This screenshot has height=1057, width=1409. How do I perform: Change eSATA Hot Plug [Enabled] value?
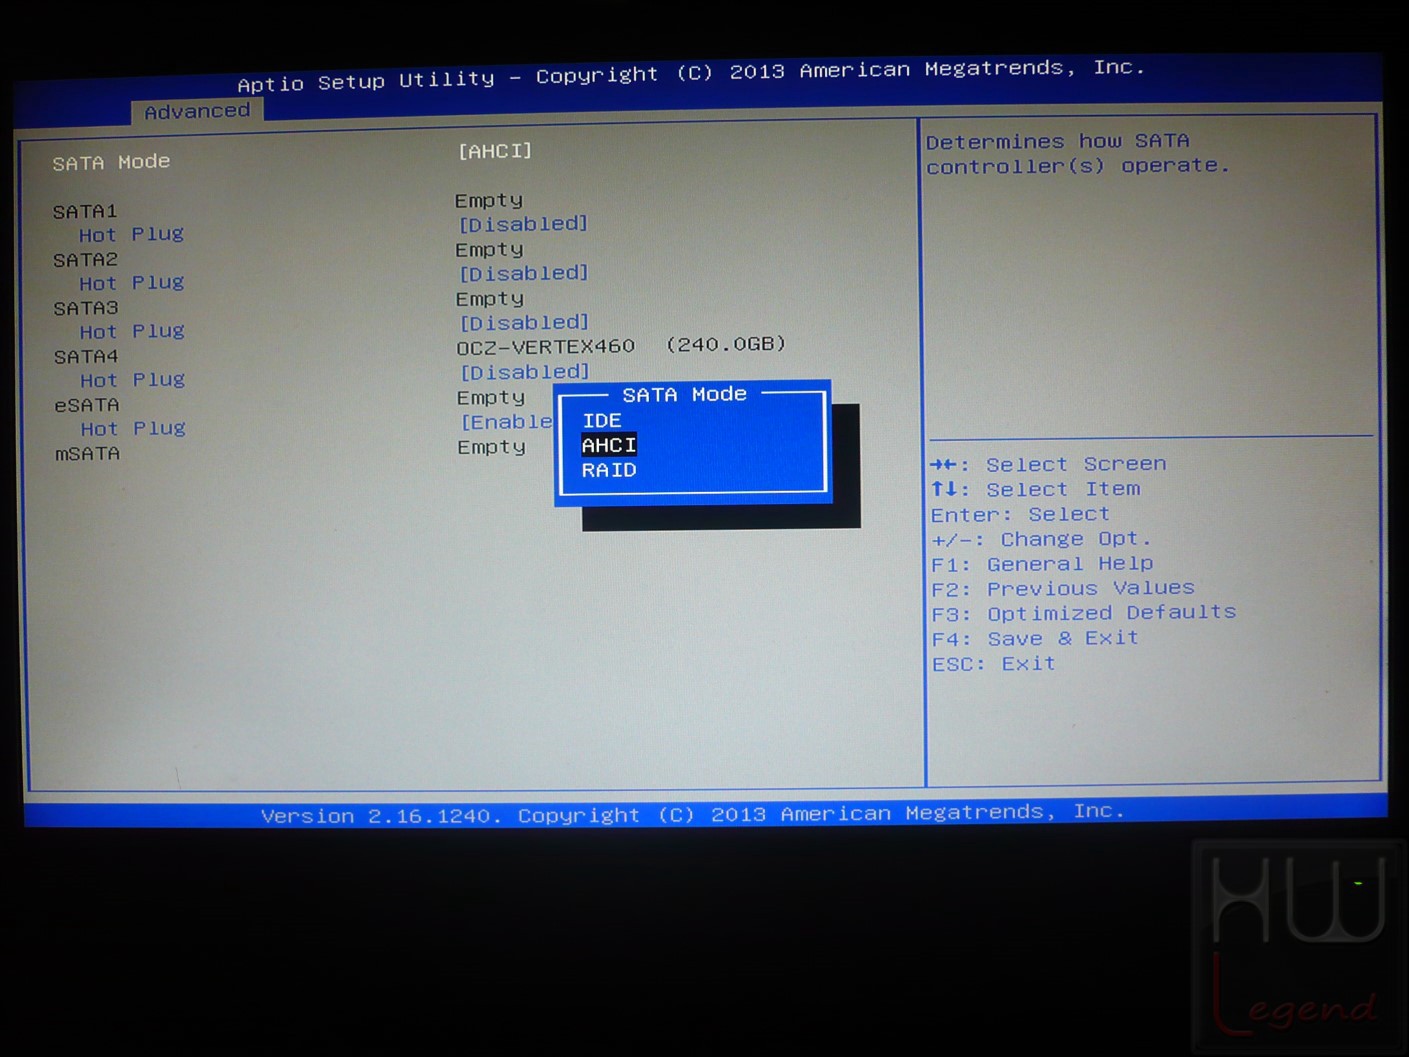pyautogui.click(x=507, y=422)
